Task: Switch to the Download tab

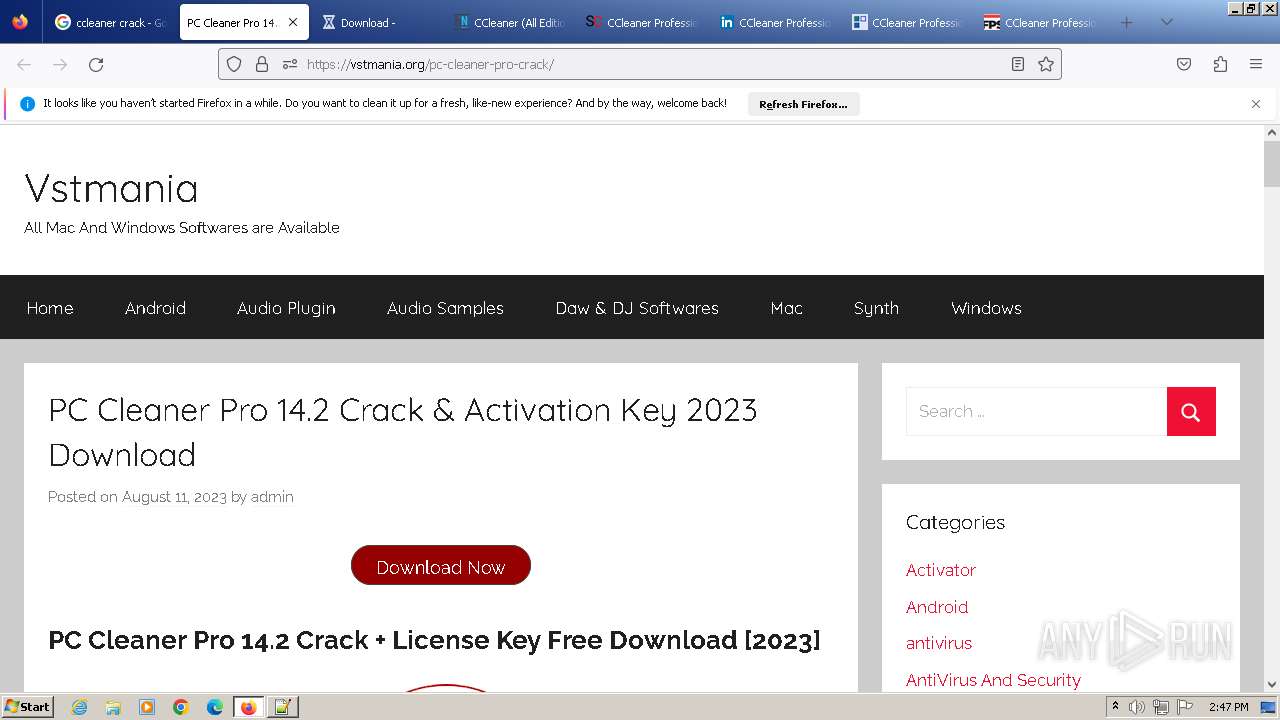Action: [375, 22]
